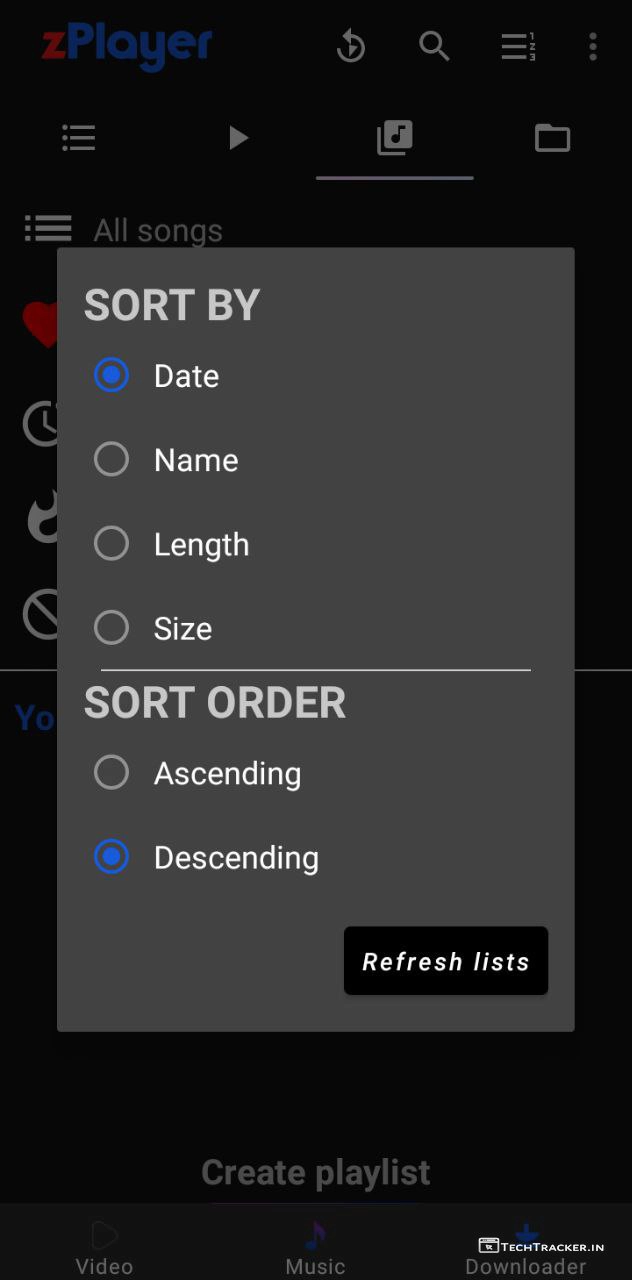632x1280 pixels.
Task: Tap the numbered sort list icon
Action: [518, 46]
